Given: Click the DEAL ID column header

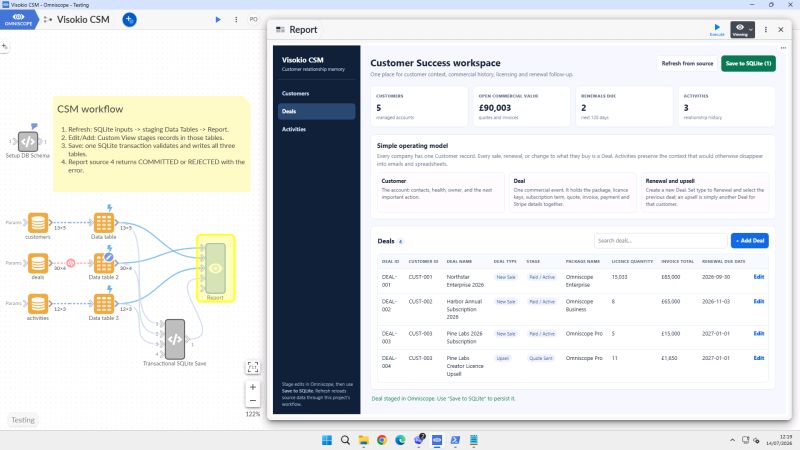Looking at the screenshot, I should [x=390, y=261].
